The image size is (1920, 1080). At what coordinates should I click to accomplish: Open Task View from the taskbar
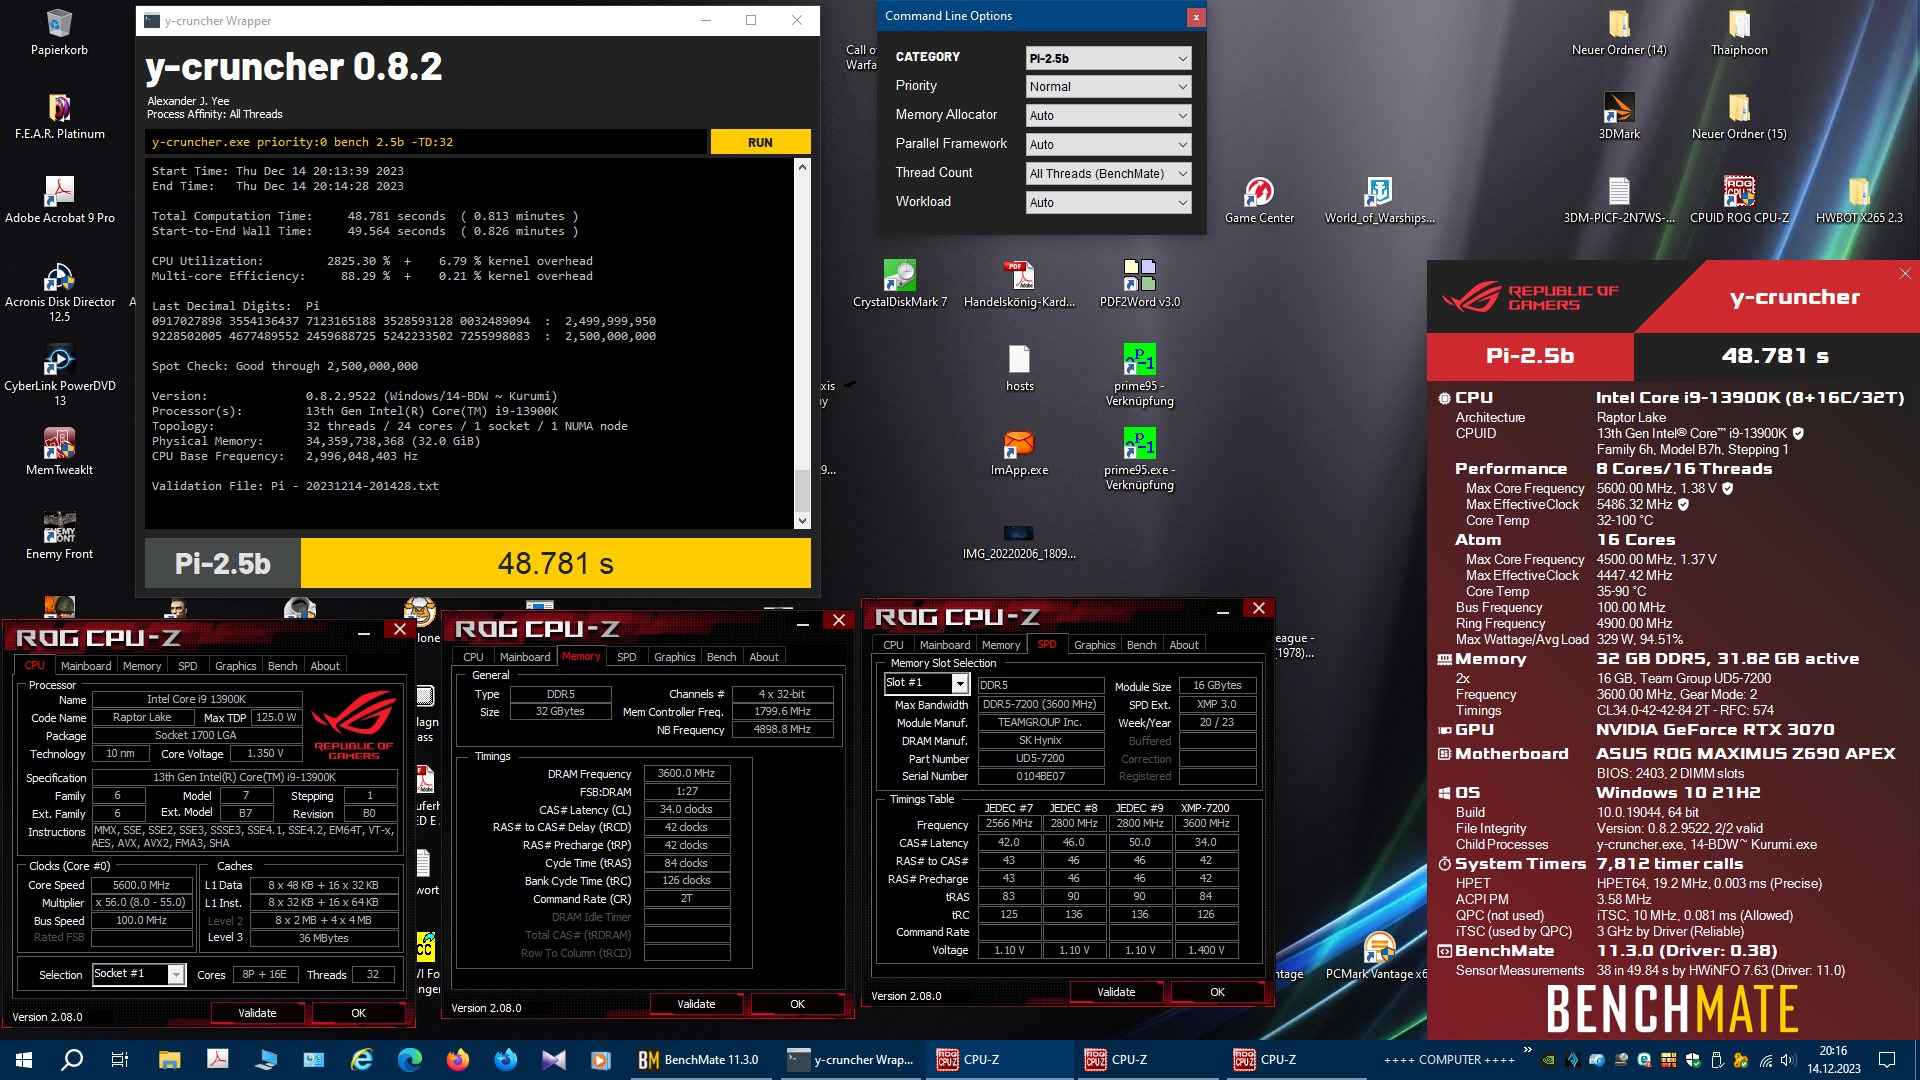tap(119, 1060)
